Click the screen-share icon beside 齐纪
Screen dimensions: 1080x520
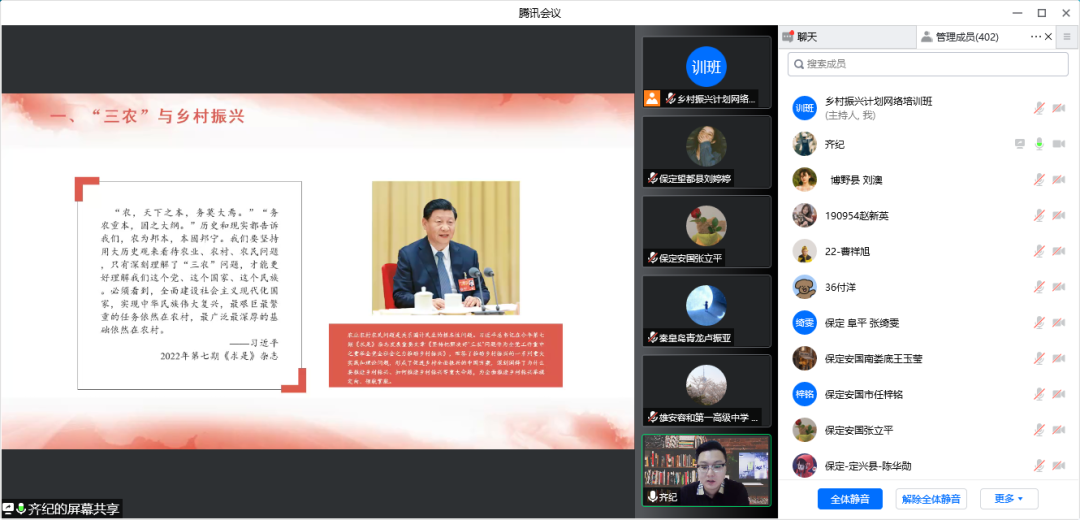1019,144
